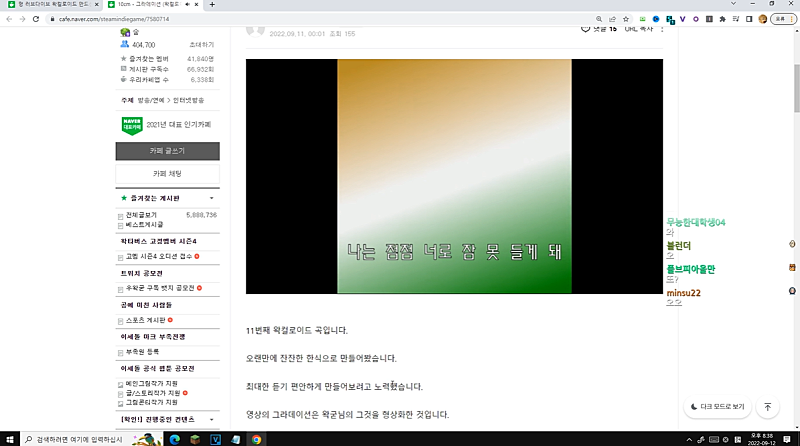800x446 pixels.
Task: Open Microsoft Edge from the taskbar
Action: point(174,439)
